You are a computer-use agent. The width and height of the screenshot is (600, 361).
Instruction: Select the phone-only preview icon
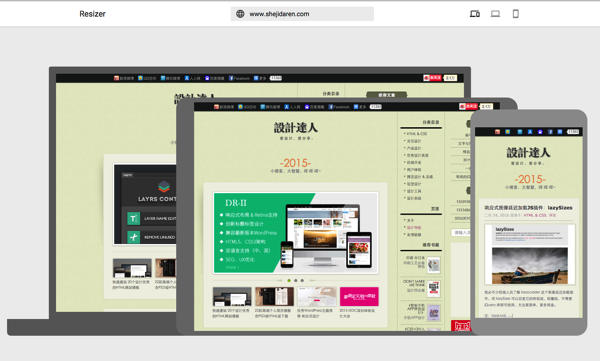516,14
